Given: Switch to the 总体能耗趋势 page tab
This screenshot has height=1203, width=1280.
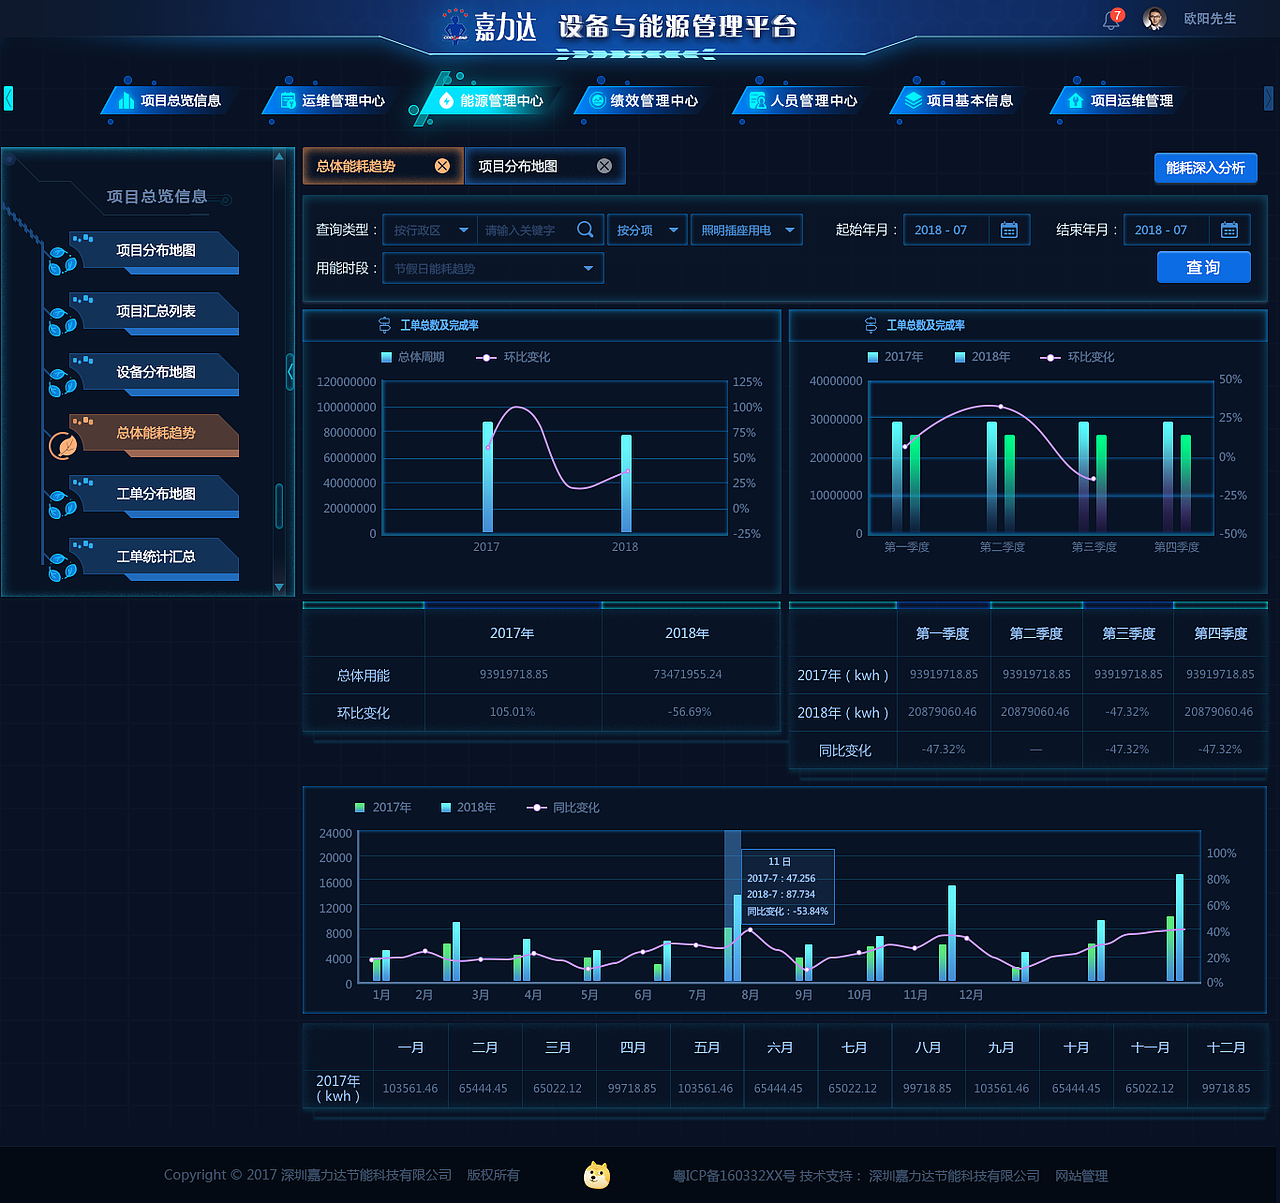Looking at the screenshot, I should click(356, 166).
